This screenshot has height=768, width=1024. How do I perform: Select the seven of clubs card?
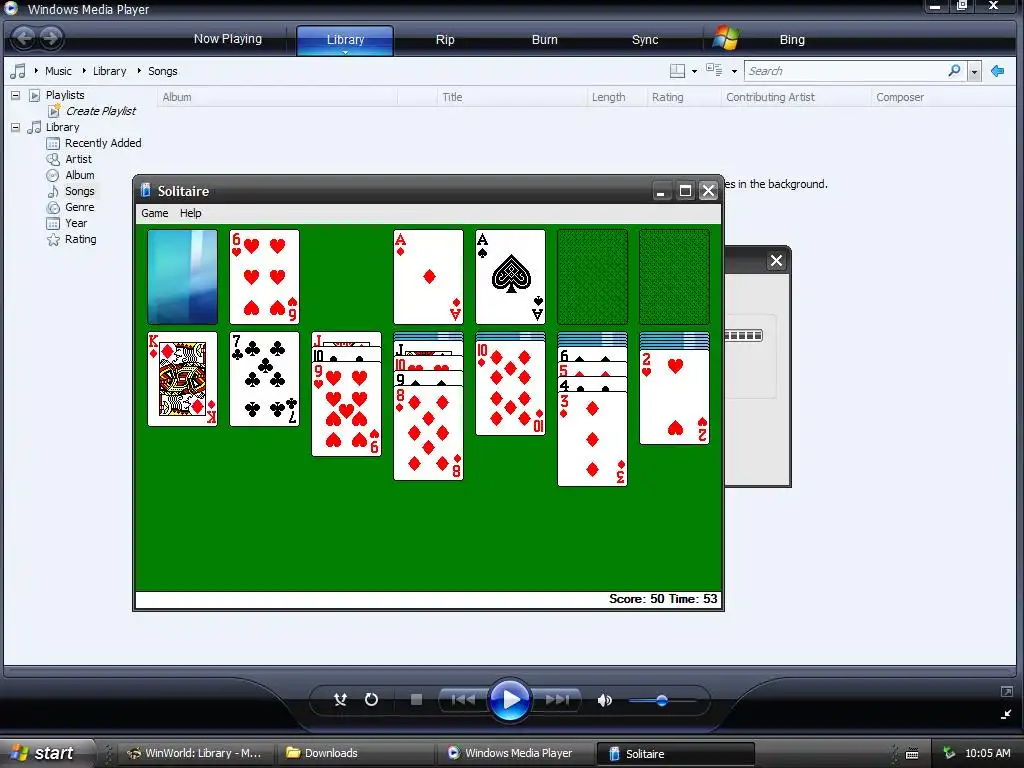click(264, 379)
